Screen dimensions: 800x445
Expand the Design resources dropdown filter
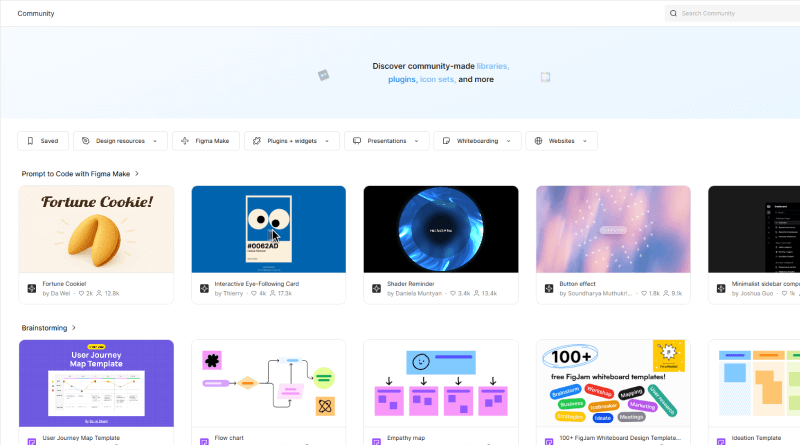pyautogui.click(x=120, y=141)
